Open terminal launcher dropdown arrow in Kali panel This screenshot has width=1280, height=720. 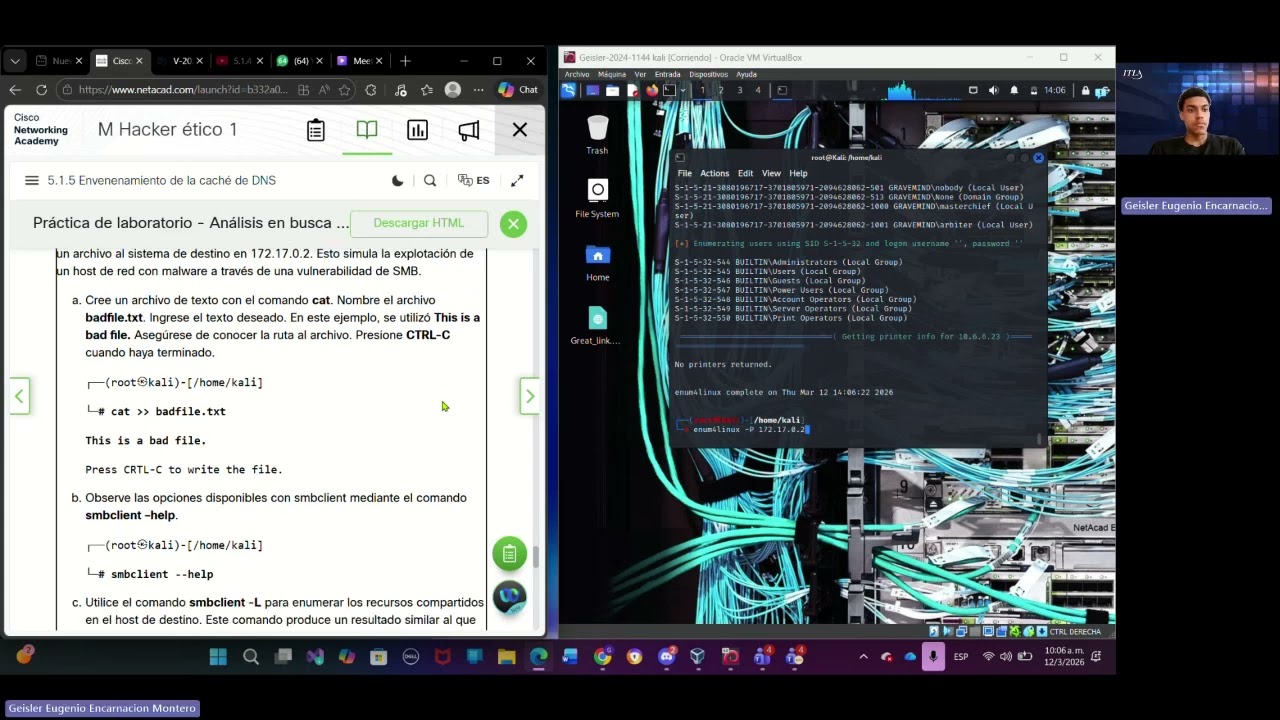(x=683, y=90)
